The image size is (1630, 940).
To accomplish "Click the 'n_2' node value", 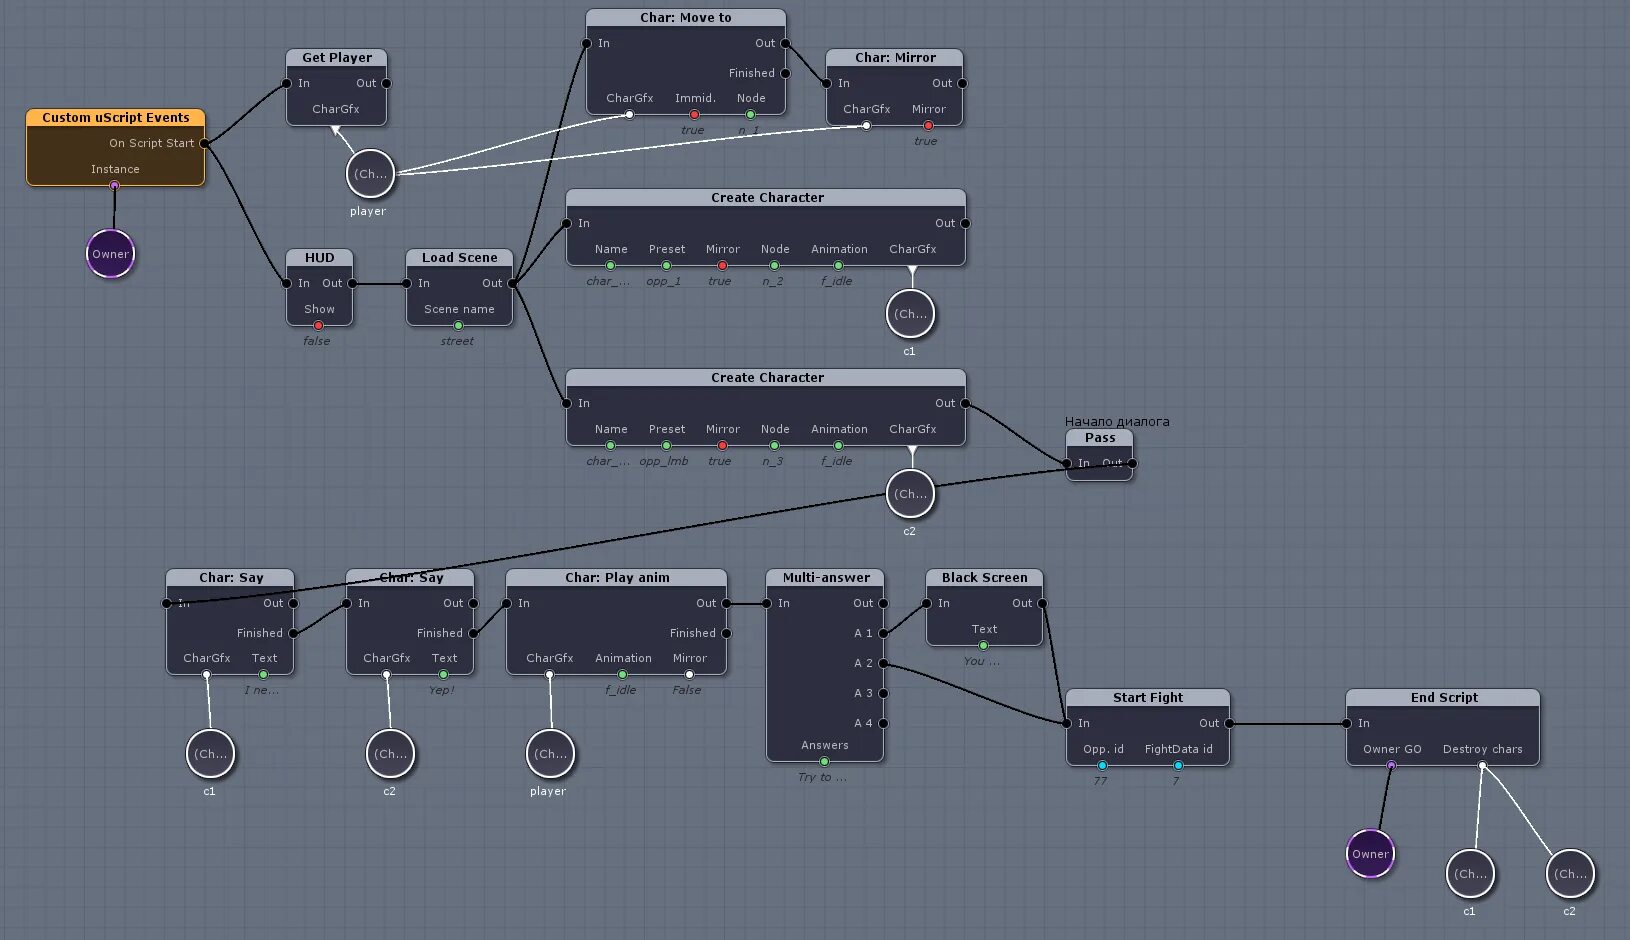I will [x=772, y=281].
